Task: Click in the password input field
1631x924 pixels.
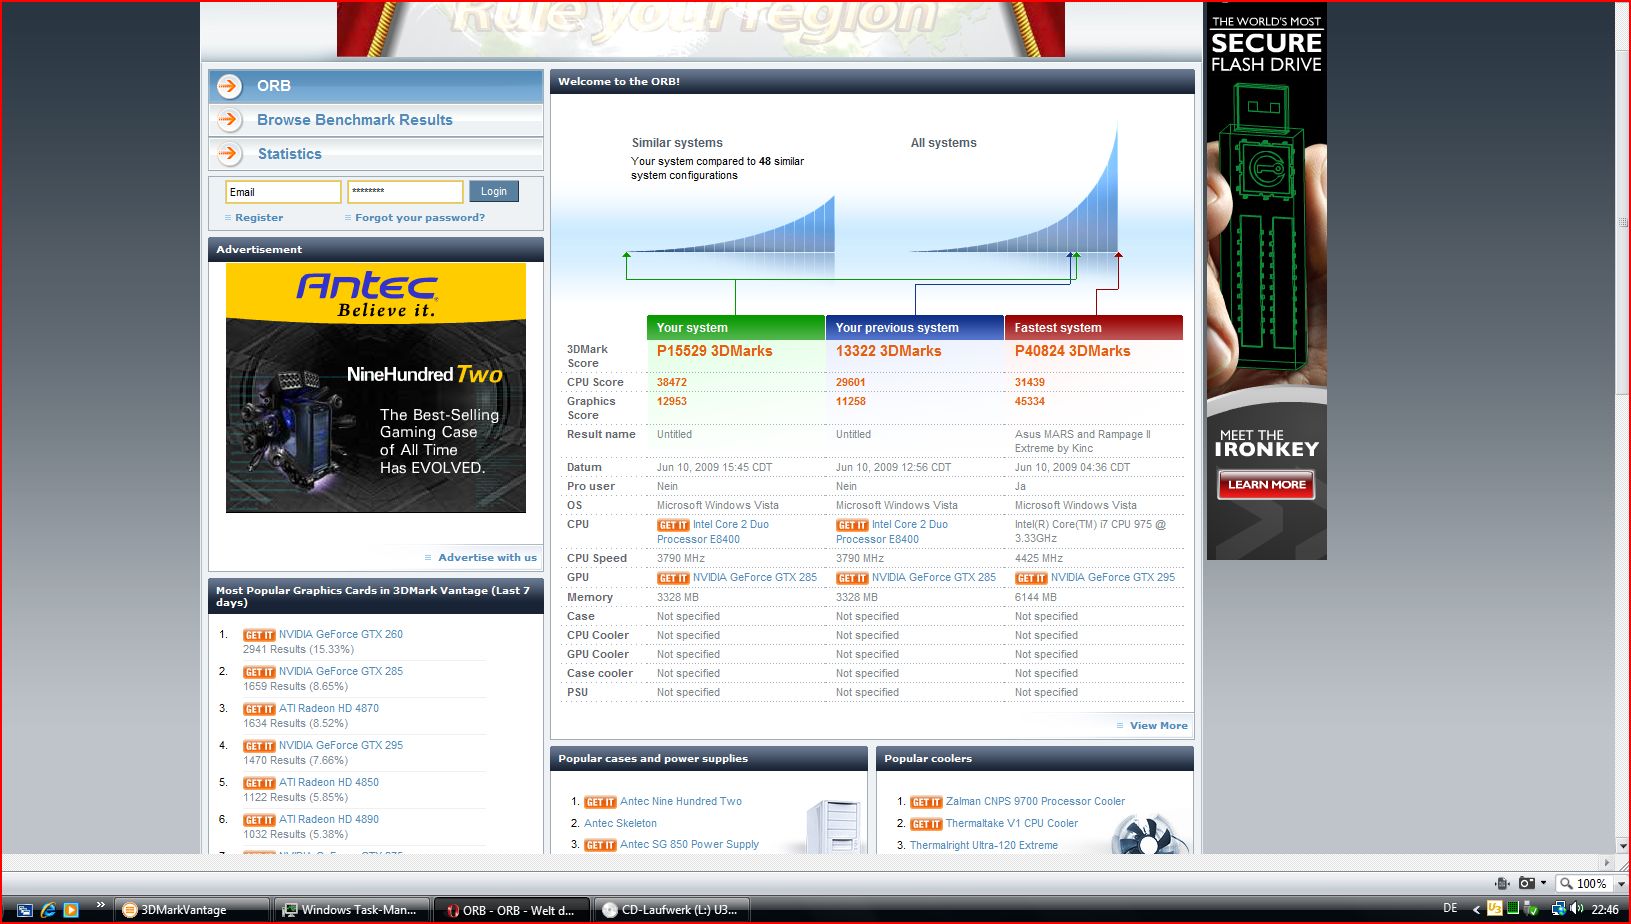Action: click(405, 192)
